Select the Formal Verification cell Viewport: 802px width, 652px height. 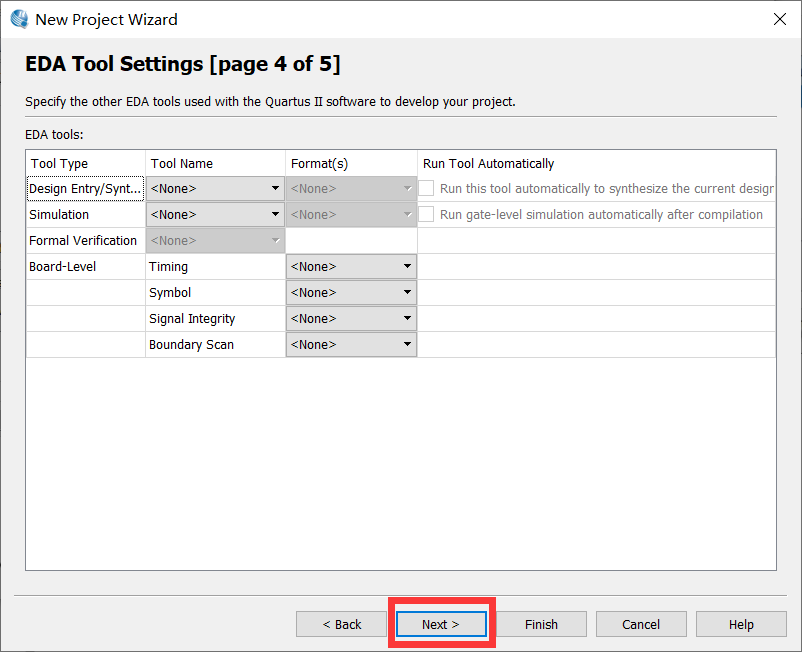(x=85, y=241)
